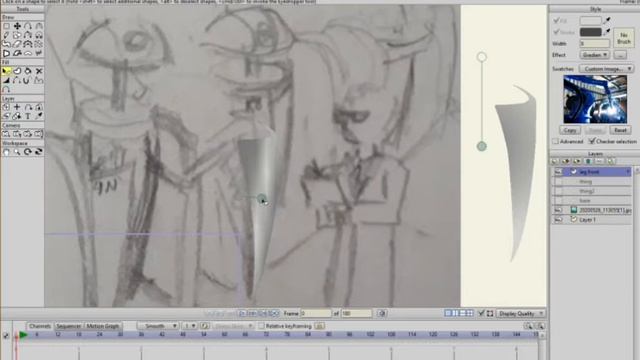640x360 pixels.
Task: Select the Select Shape tool highlighted yellow
Action: [6, 71]
